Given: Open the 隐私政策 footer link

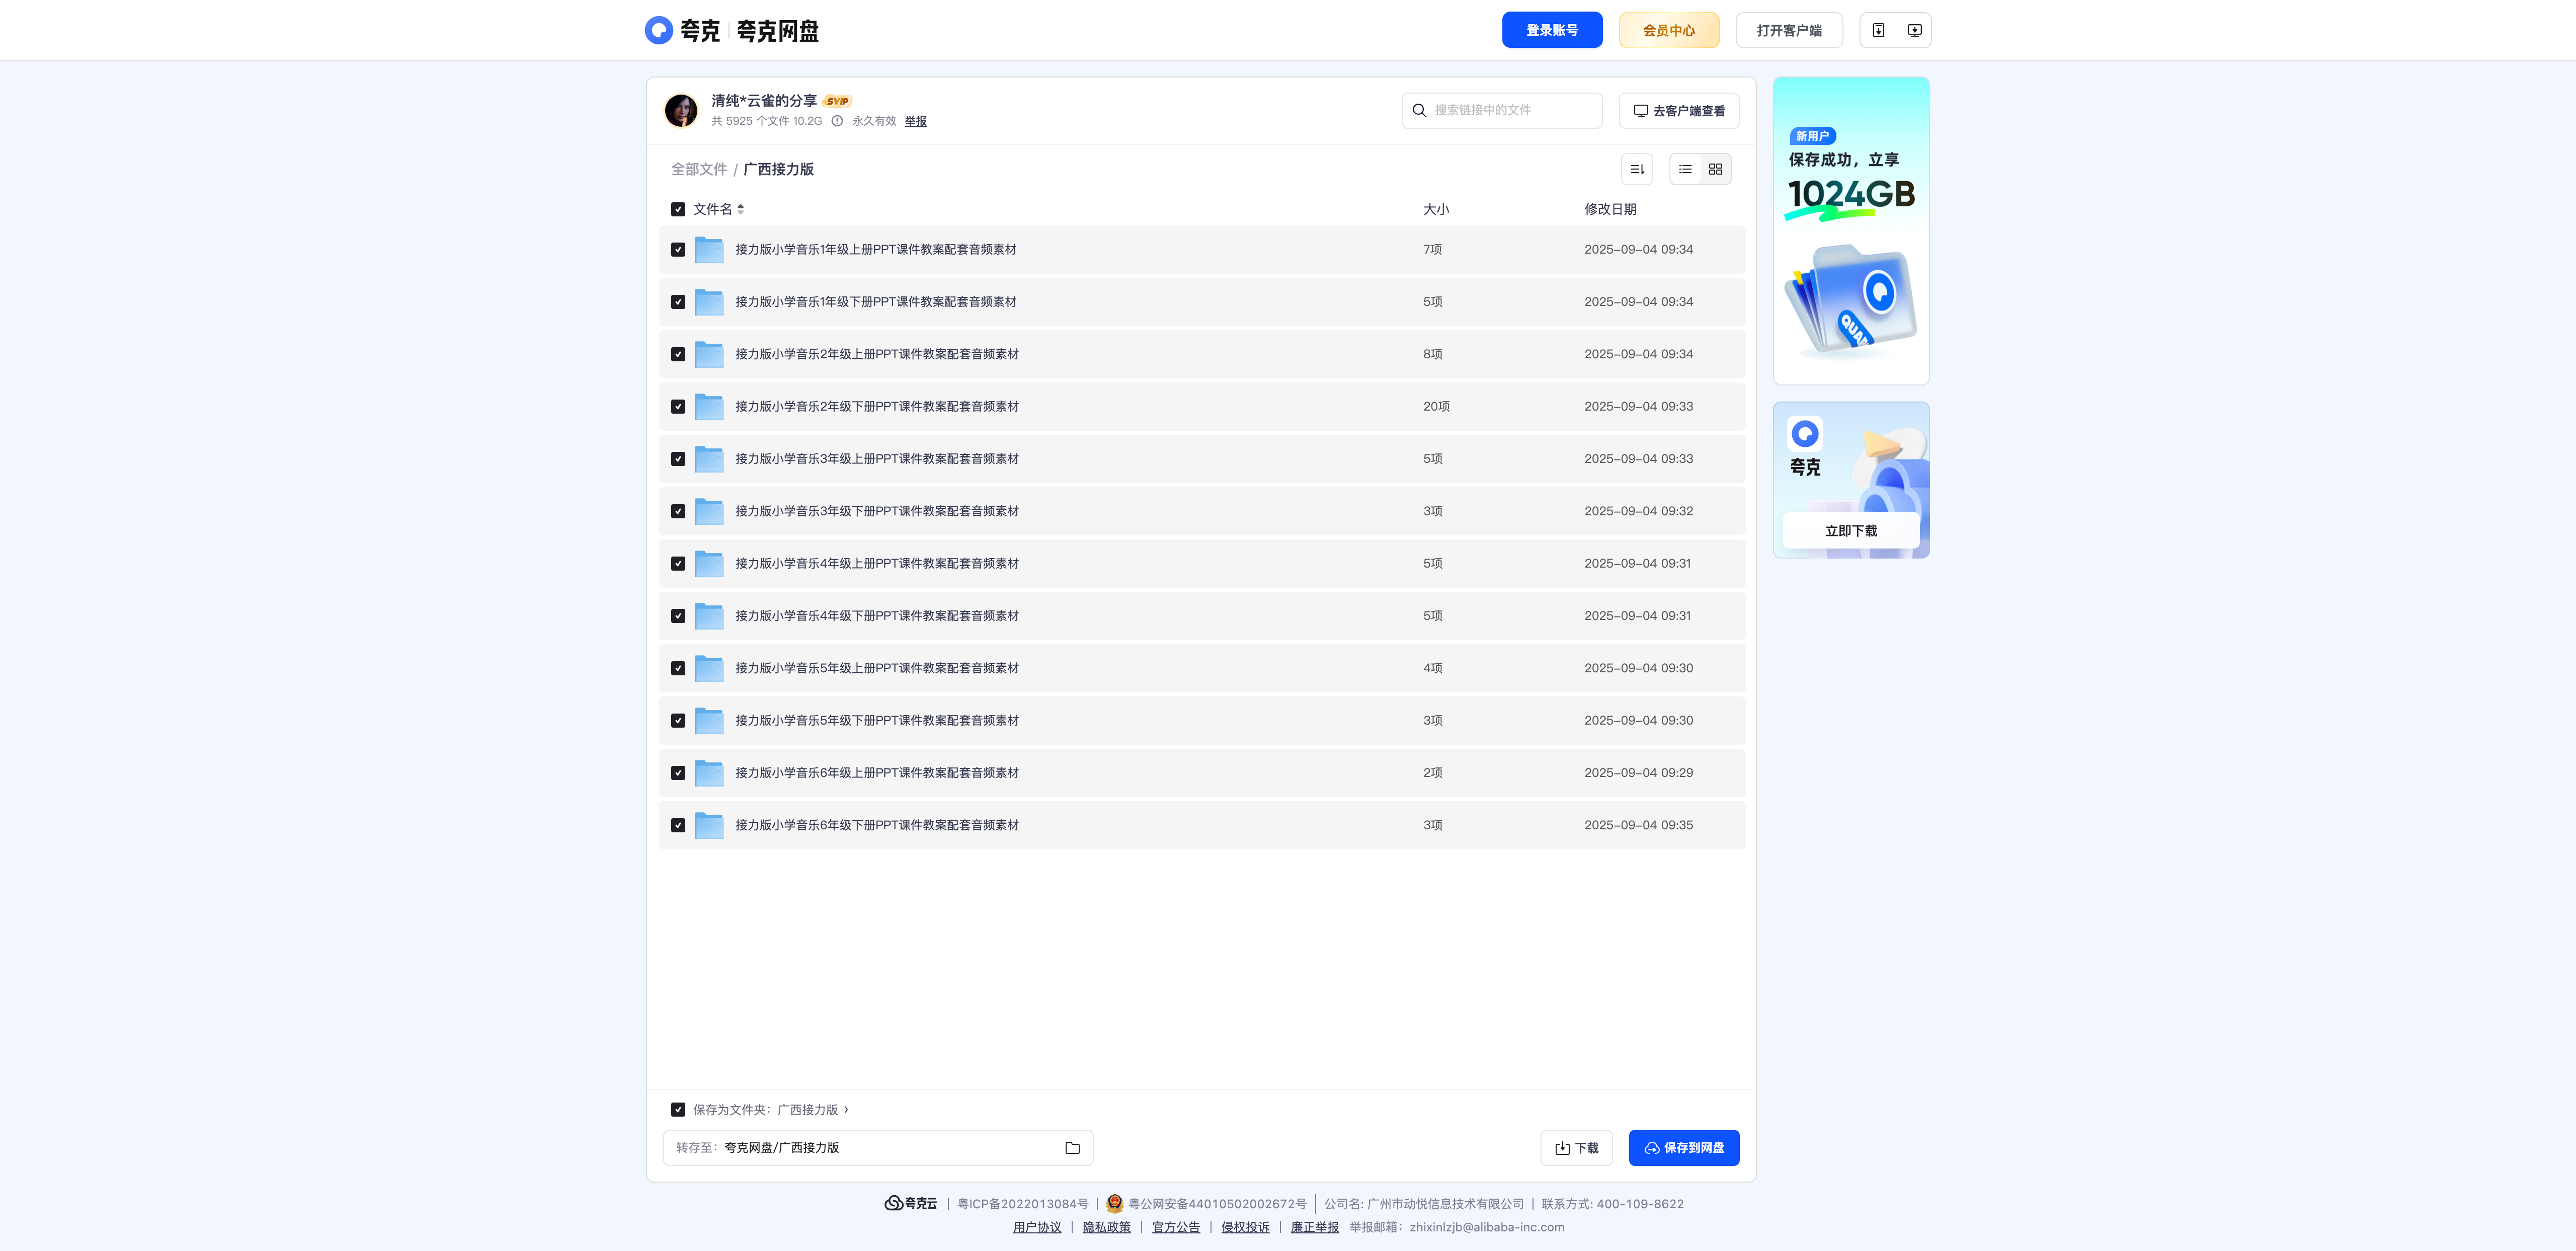Looking at the screenshot, I should [x=1106, y=1227].
